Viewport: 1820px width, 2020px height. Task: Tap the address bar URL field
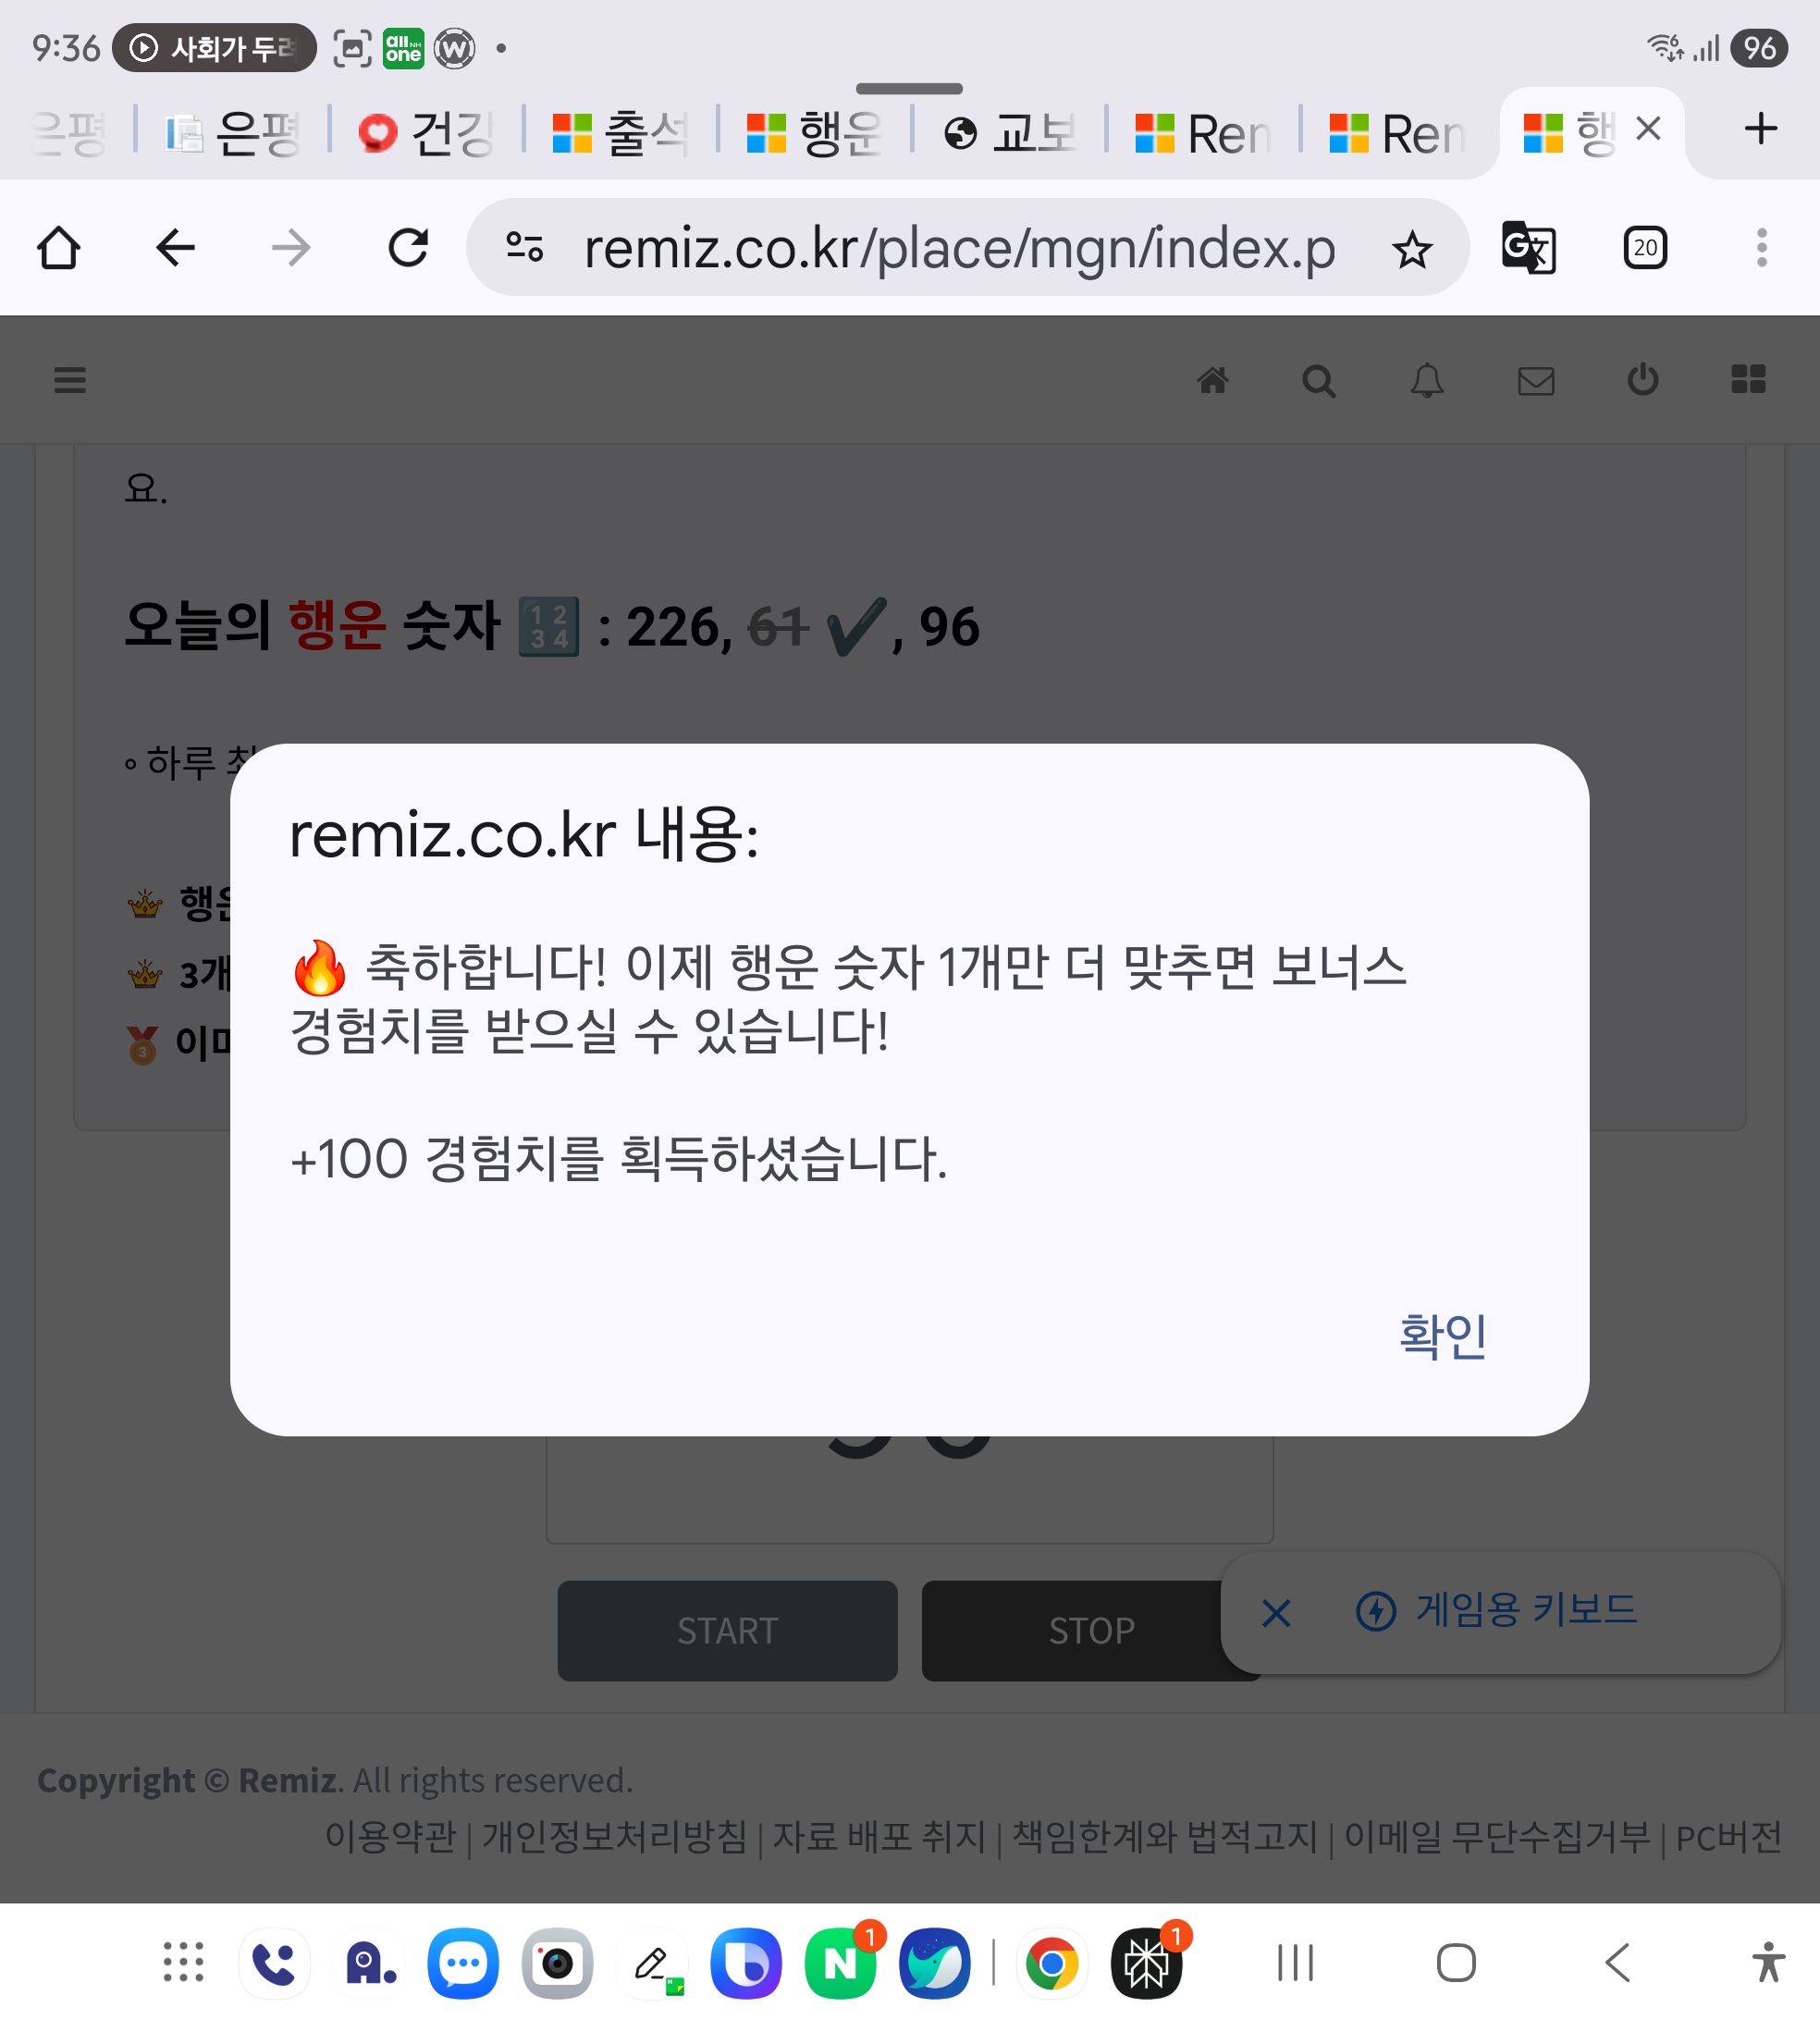pyautogui.click(x=958, y=249)
